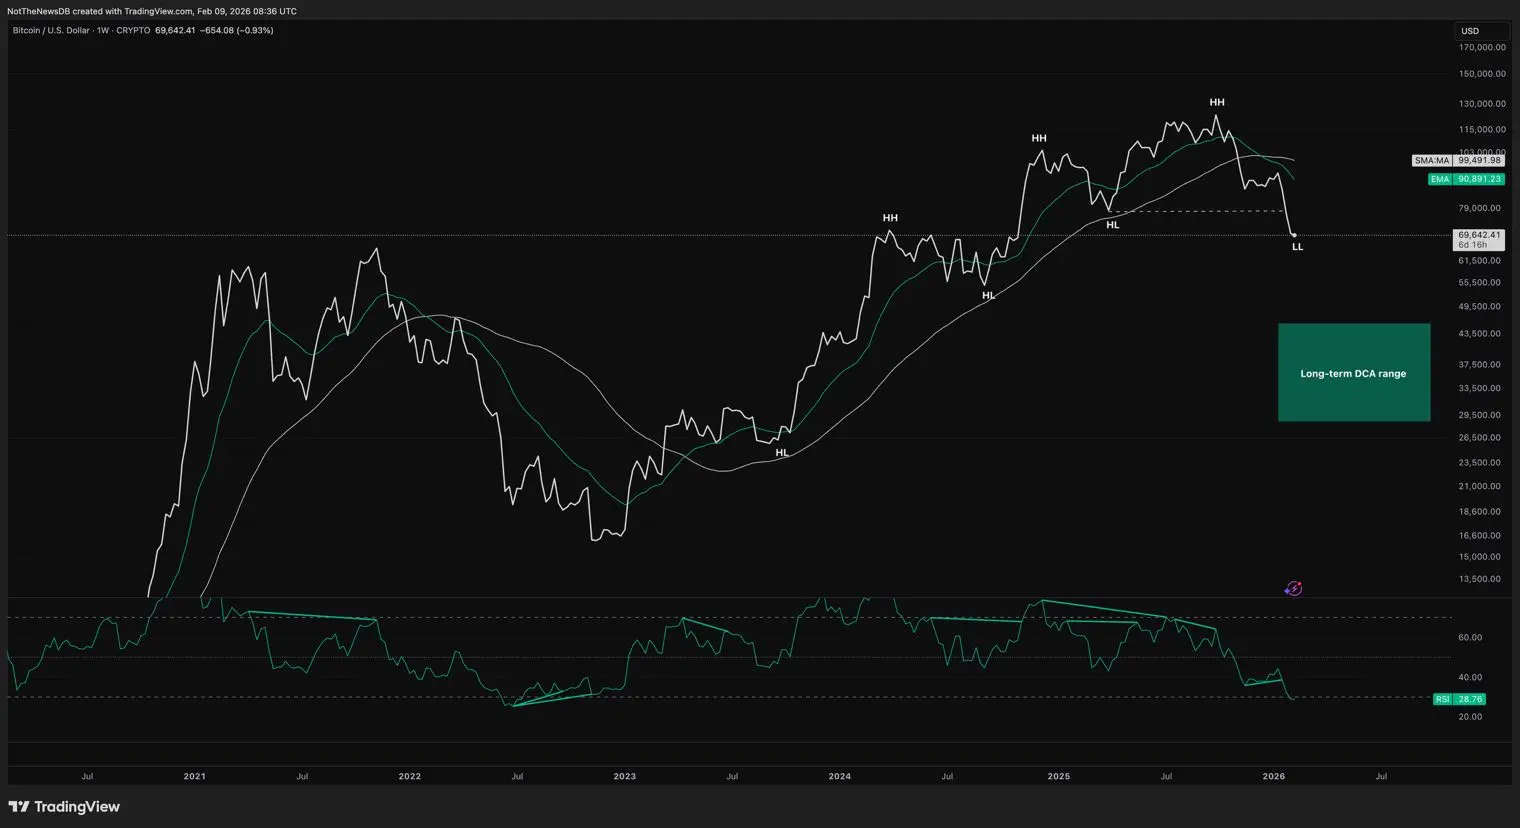The width and height of the screenshot is (1520, 828).
Task: Click the 2023 label on the time axis
Action: pyautogui.click(x=624, y=776)
